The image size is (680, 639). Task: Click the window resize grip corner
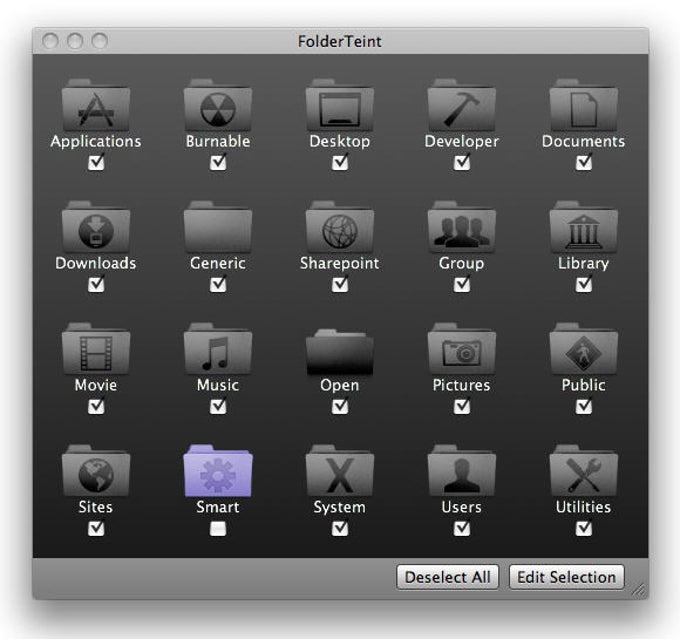tap(639, 590)
